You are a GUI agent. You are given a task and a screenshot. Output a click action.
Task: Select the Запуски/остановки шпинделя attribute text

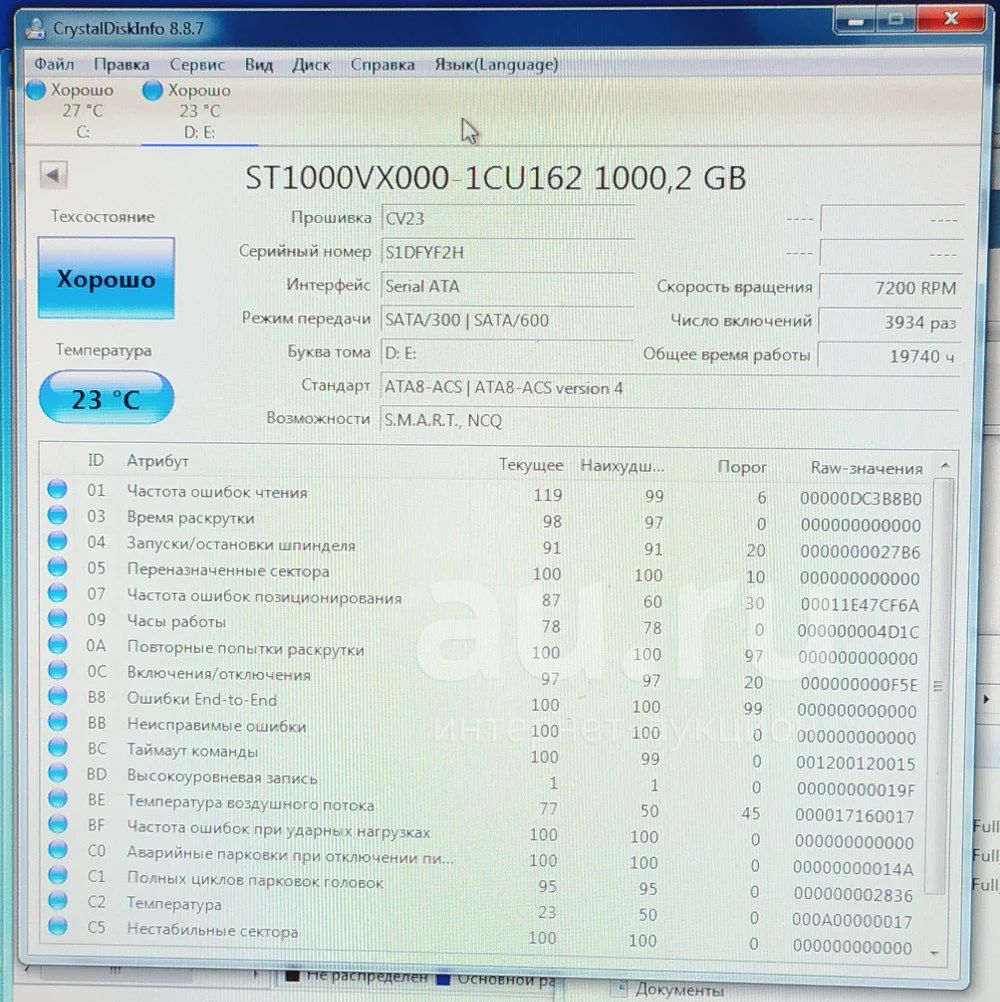pyautogui.click(x=241, y=544)
